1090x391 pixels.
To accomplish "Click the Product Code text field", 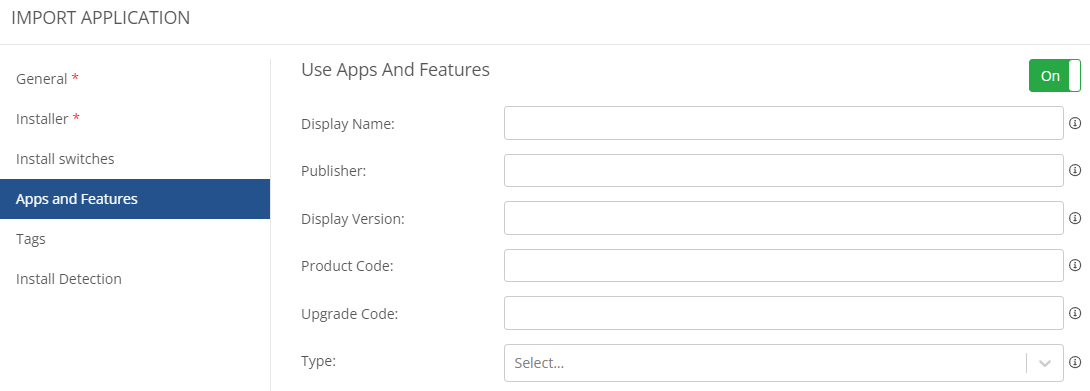I will point(783,266).
